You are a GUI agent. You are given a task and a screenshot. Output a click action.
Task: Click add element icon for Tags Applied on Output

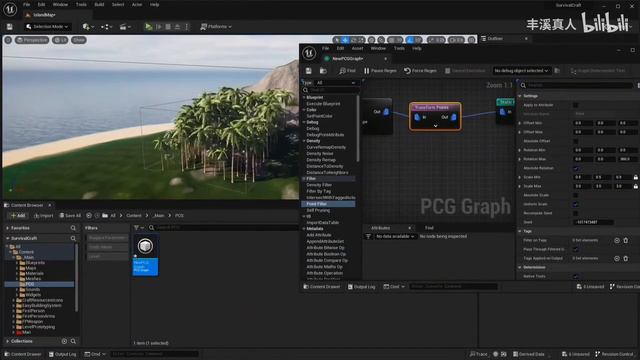617,258
